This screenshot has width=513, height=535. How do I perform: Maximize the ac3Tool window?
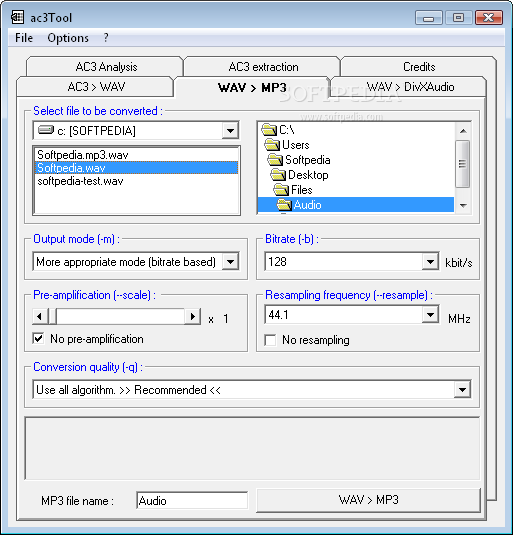[x=458, y=17]
